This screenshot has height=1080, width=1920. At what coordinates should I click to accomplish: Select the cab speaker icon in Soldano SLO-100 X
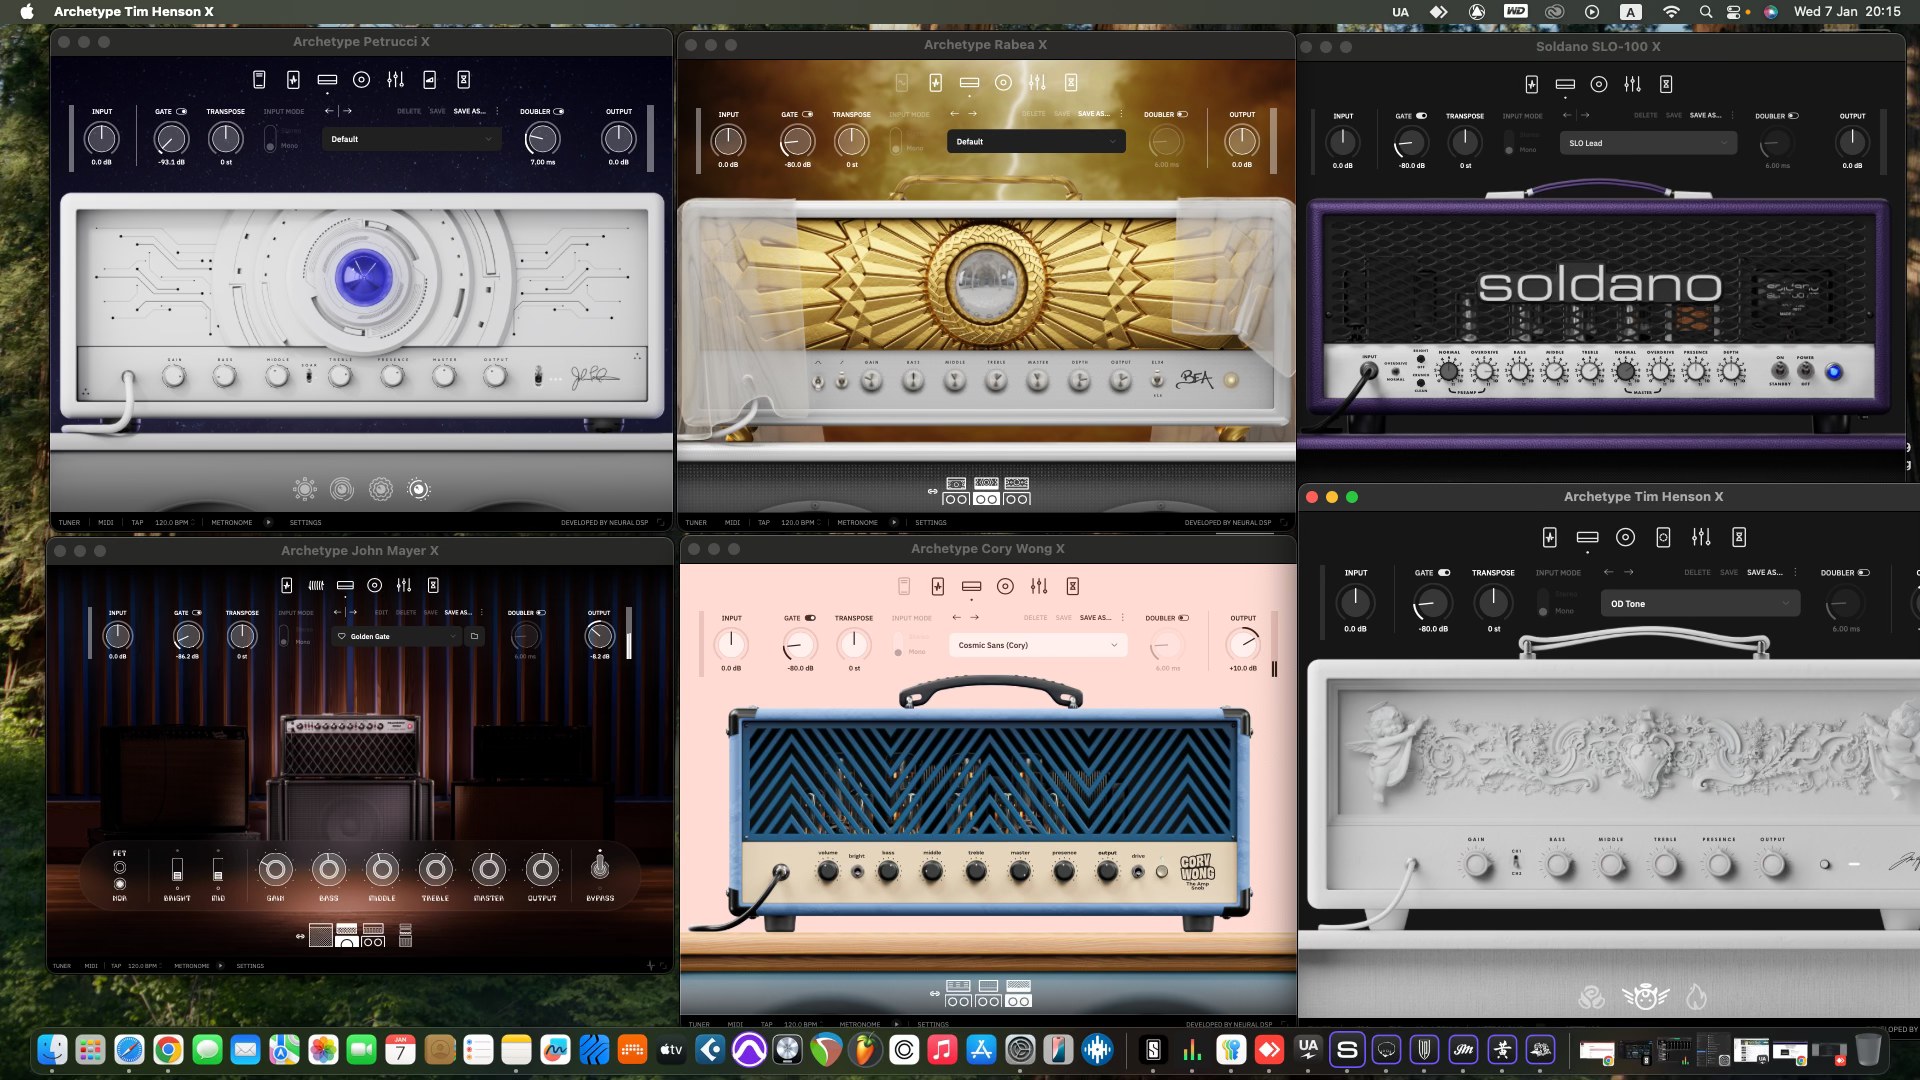click(x=1599, y=85)
